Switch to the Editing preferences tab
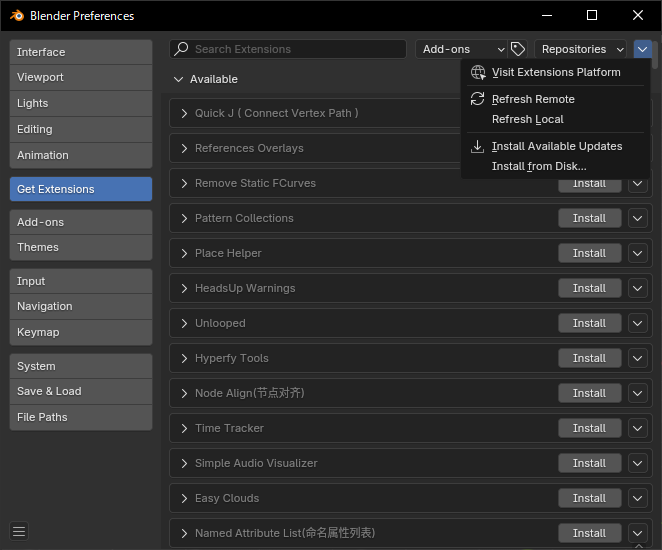Viewport: 662px width, 550px height. tap(81, 129)
